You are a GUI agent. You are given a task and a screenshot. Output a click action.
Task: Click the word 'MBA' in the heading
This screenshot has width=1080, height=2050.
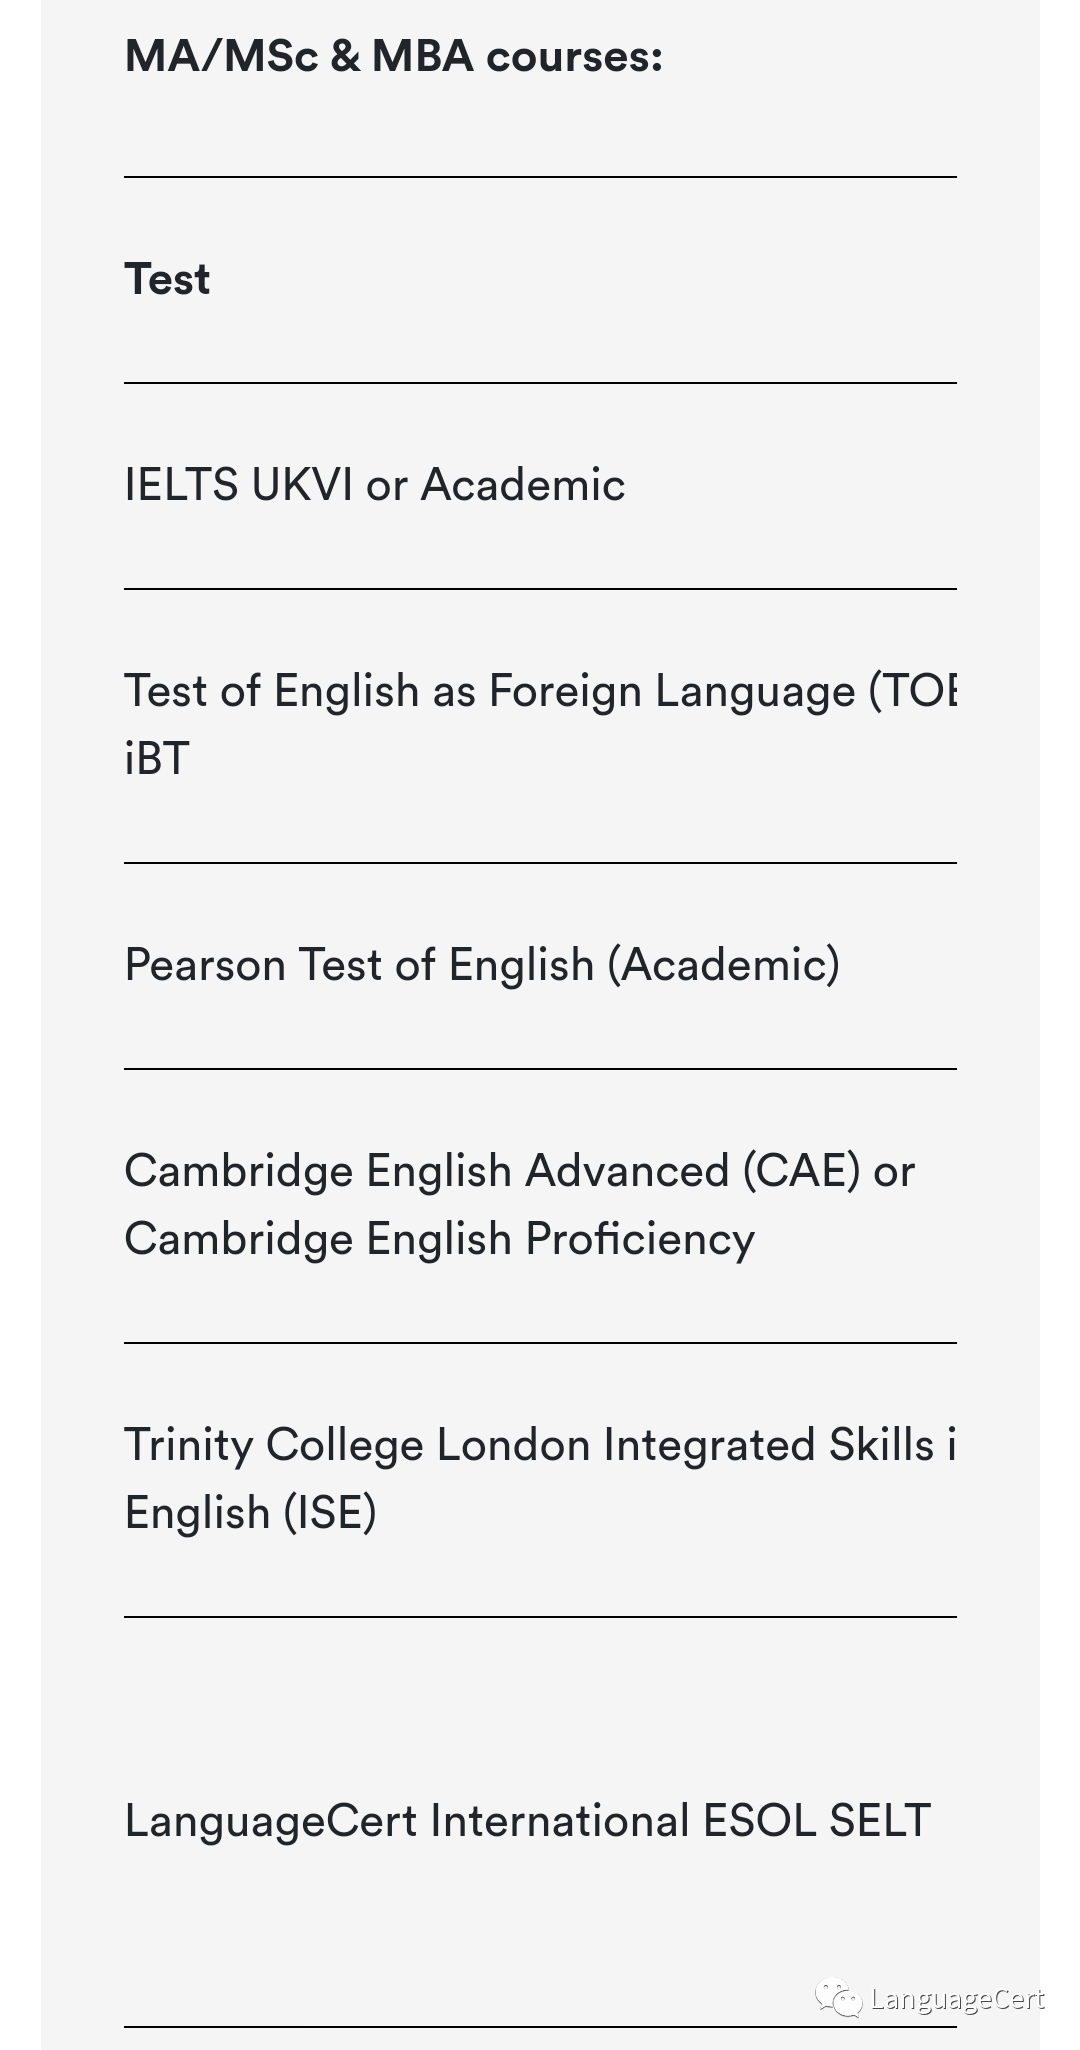coord(422,56)
